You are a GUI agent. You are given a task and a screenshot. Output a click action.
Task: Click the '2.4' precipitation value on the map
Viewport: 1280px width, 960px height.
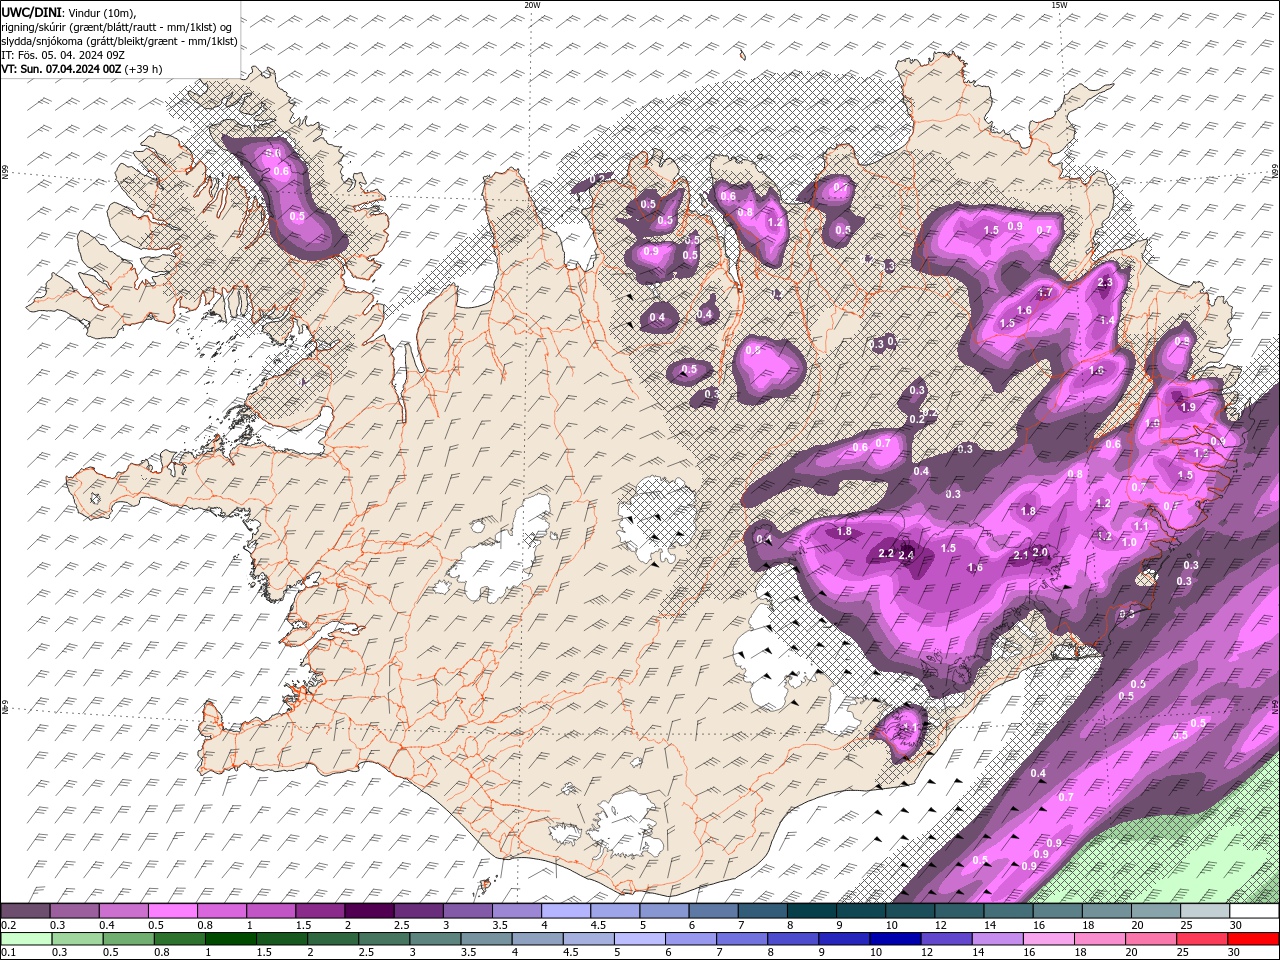point(907,555)
